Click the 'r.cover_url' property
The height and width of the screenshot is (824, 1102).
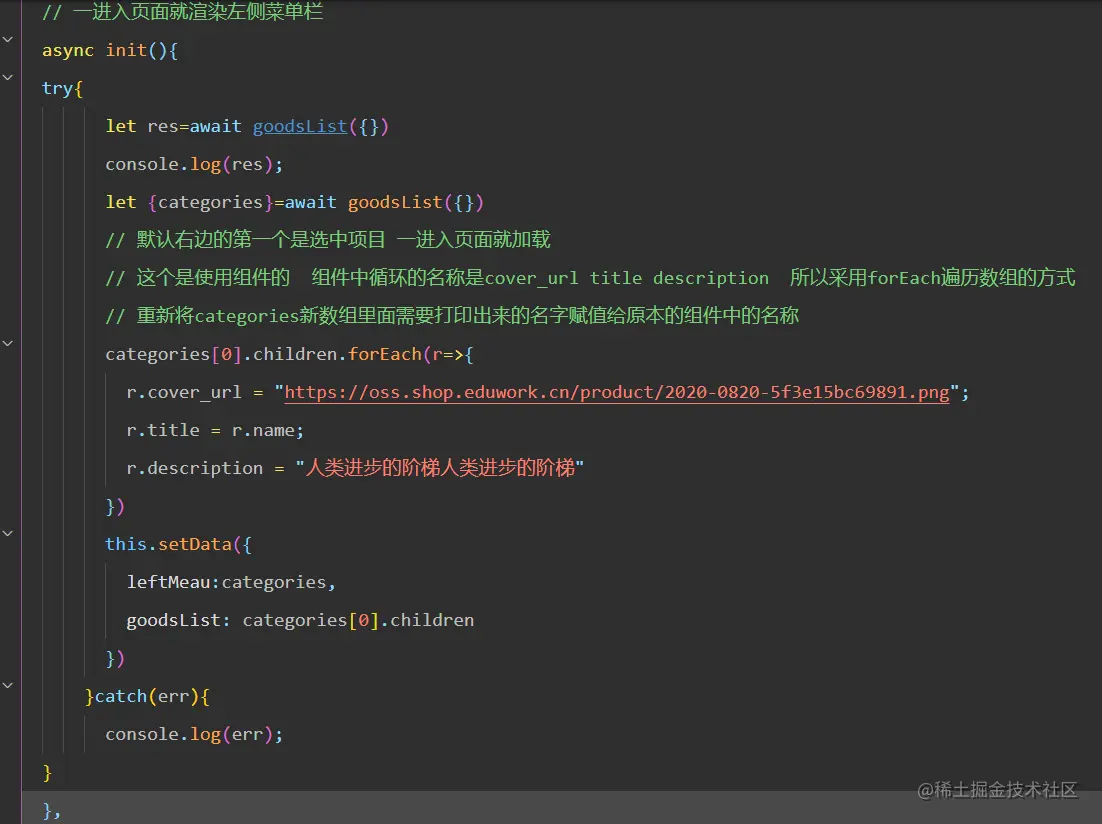point(183,392)
